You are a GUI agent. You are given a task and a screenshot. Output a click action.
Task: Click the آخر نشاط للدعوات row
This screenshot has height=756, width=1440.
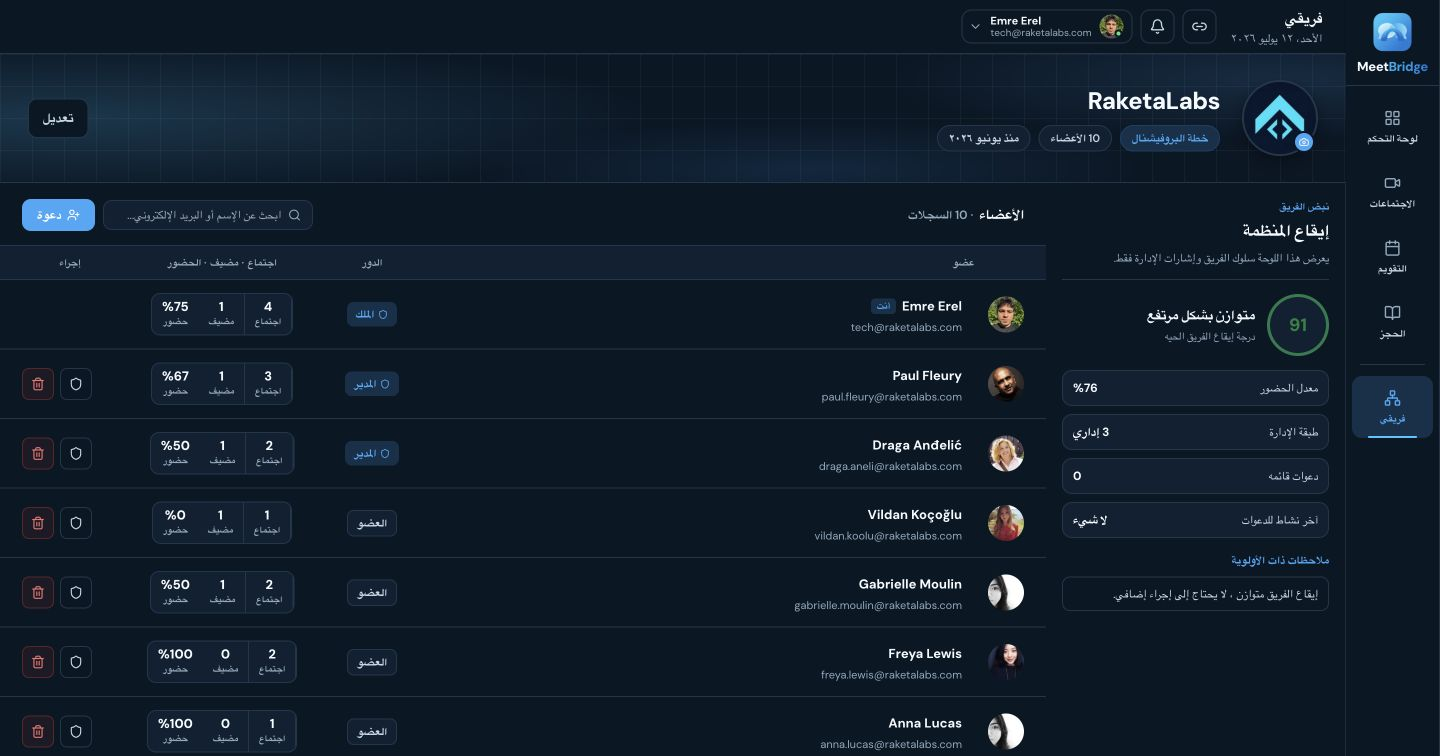point(1195,520)
